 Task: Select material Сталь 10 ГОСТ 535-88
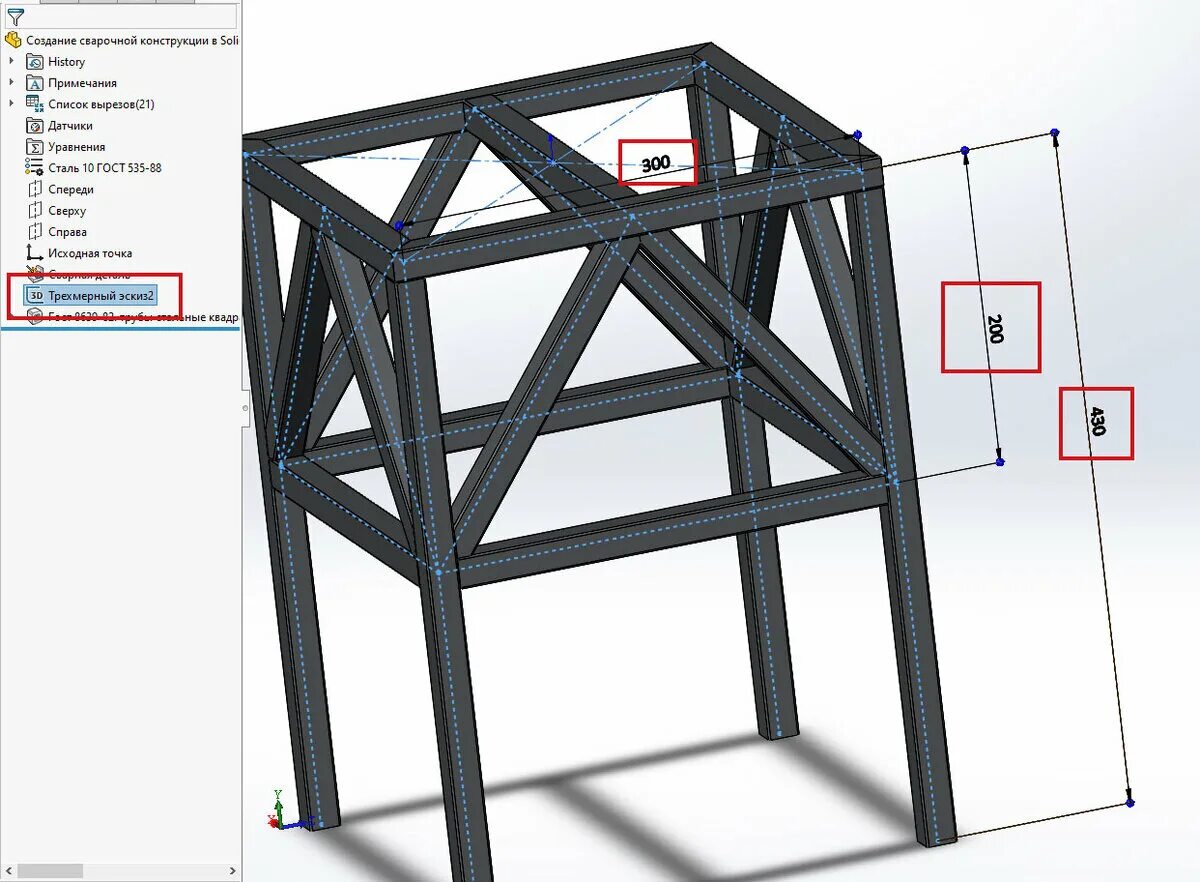point(105,168)
